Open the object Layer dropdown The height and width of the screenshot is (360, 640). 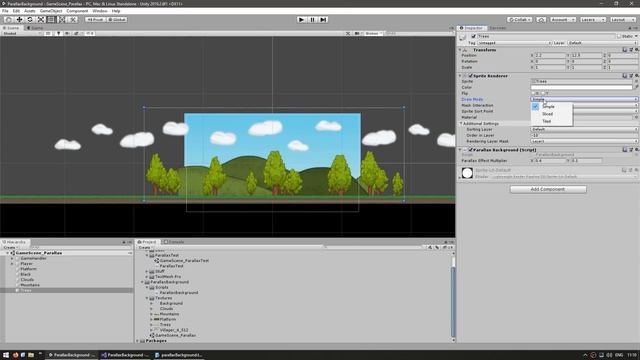pos(602,43)
